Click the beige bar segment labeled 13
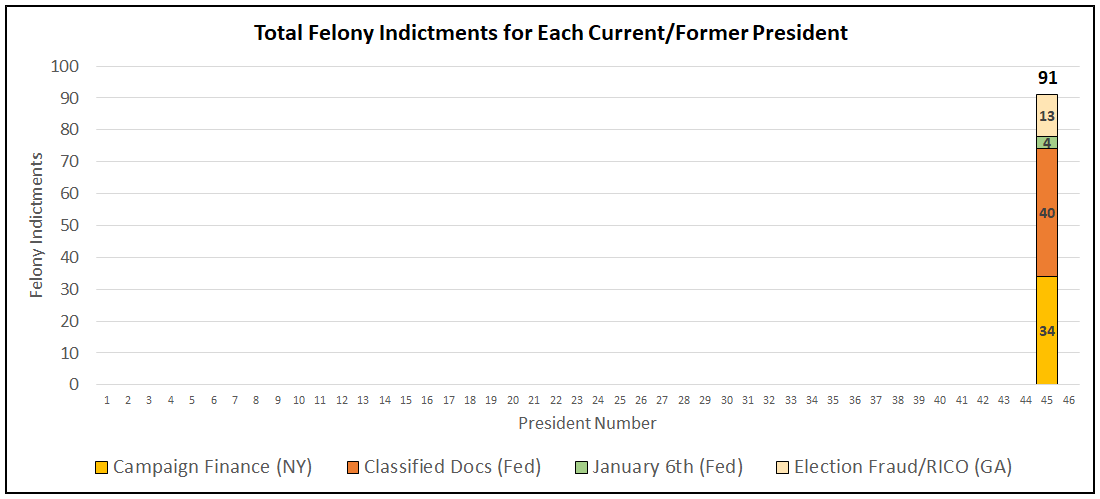 click(1047, 116)
